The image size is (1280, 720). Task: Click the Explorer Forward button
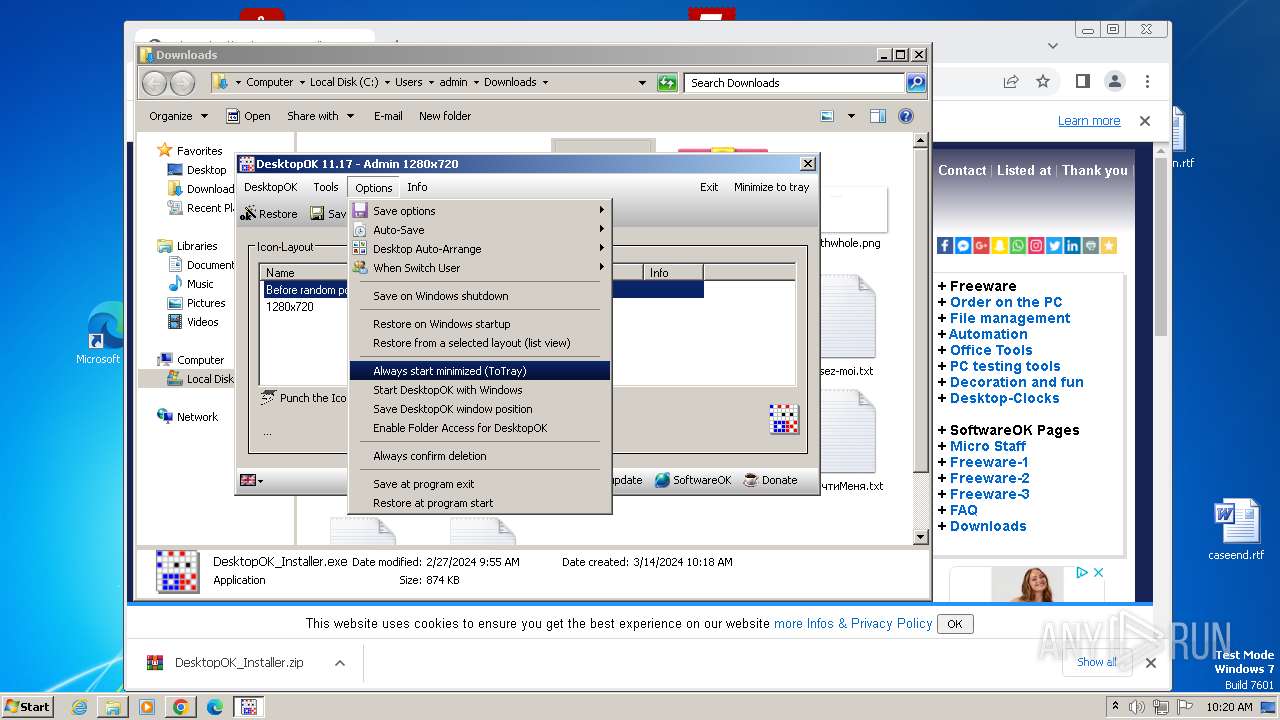pyautogui.click(x=182, y=83)
